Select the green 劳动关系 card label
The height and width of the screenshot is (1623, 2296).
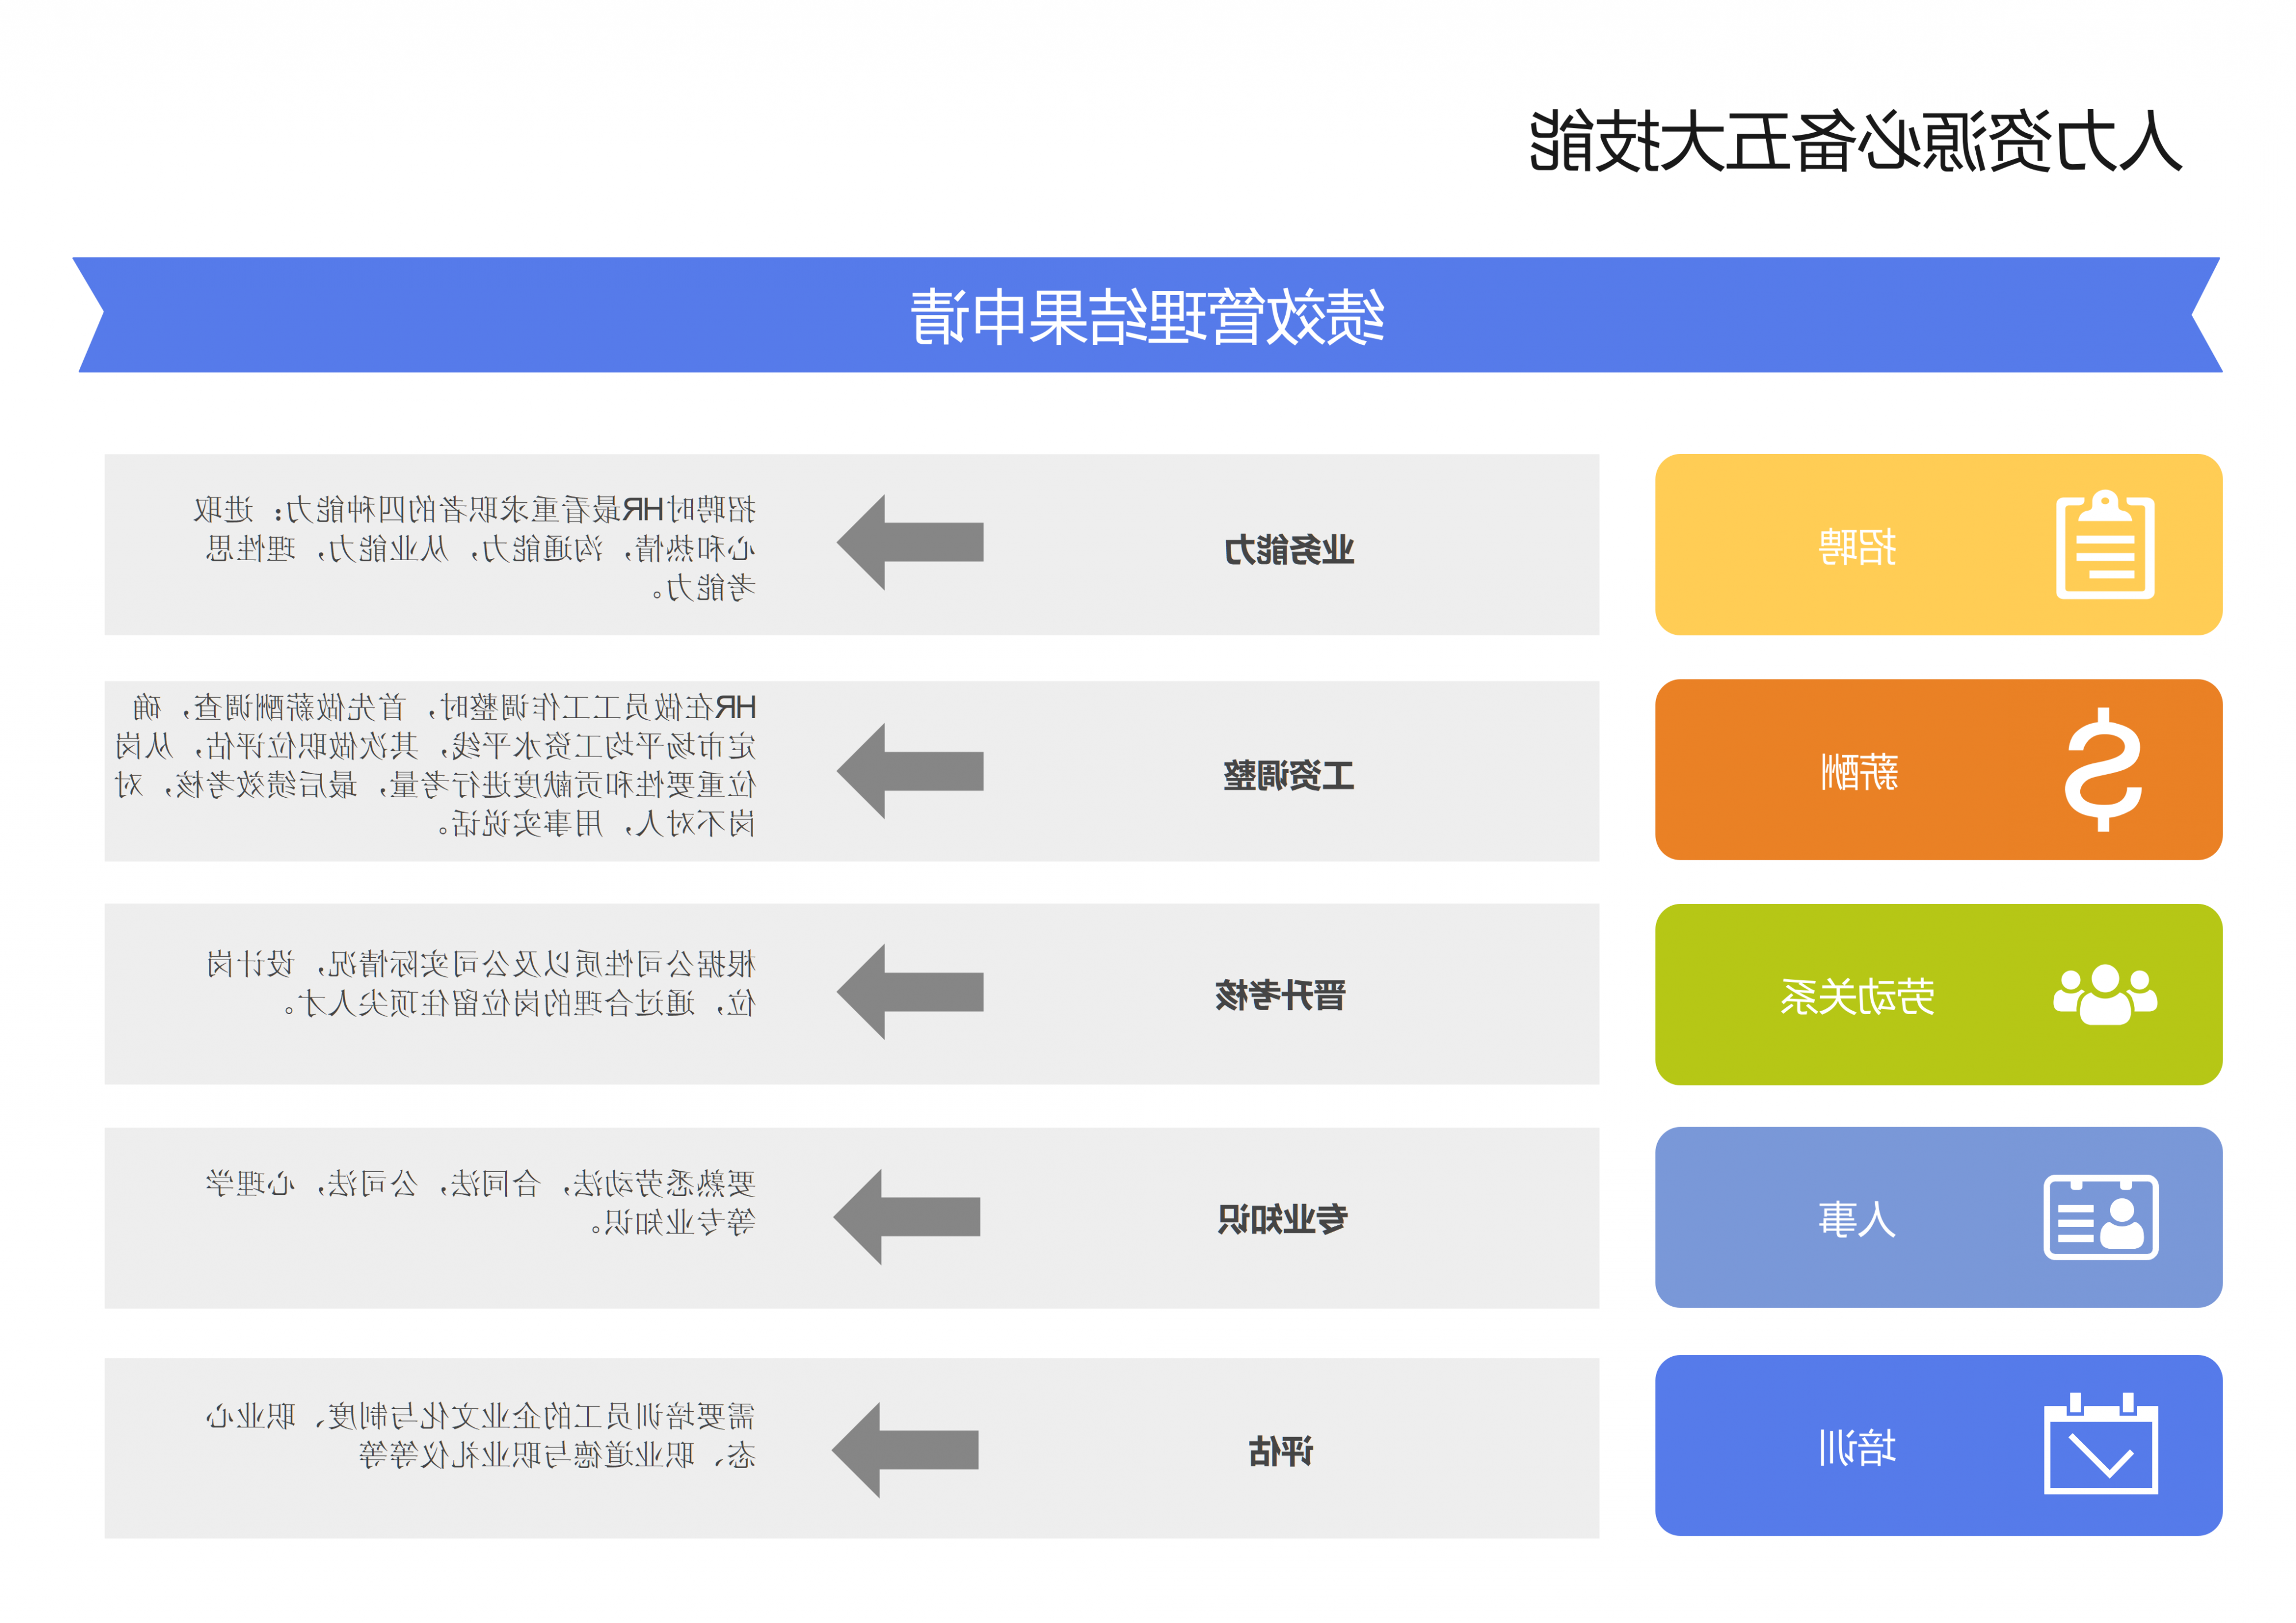point(1857,996)
